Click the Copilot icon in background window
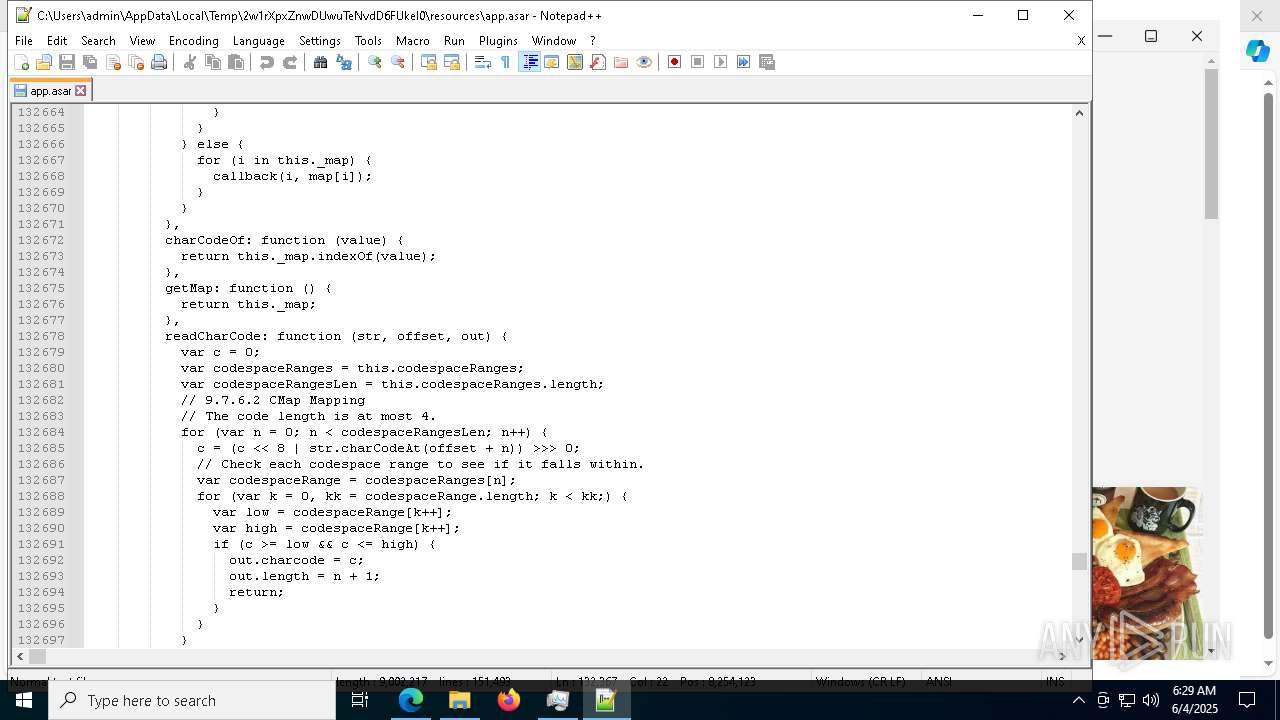Viewport: 1280px width, 720px height. point(1257,52)
